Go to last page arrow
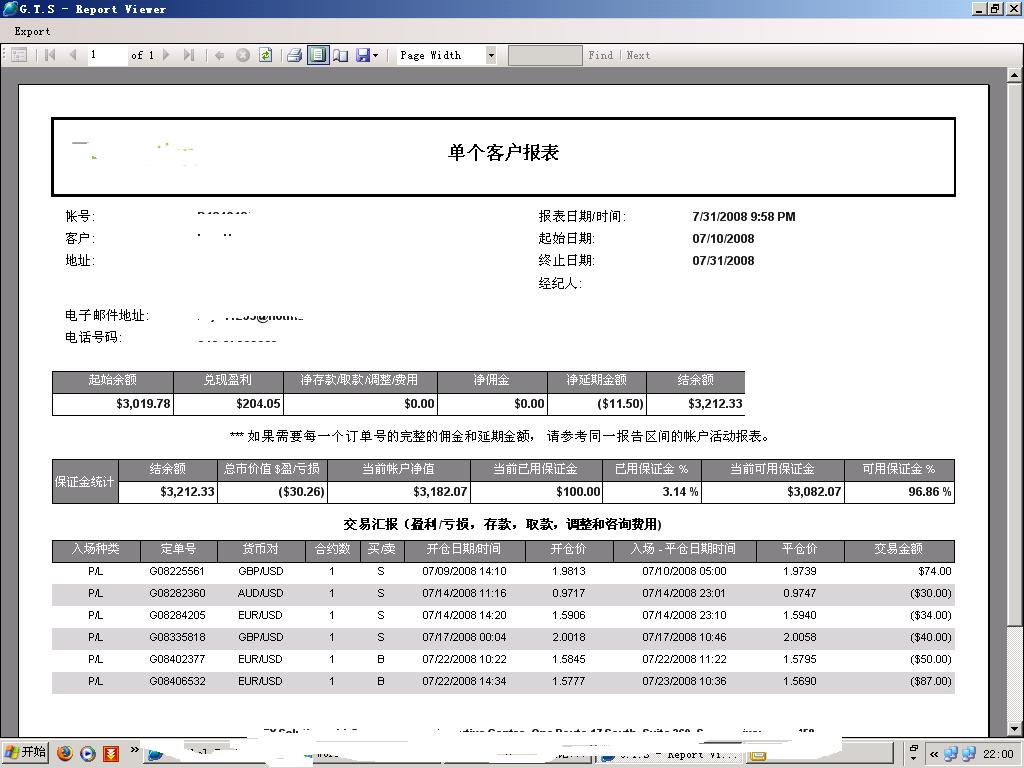Viewport: 1024px width, 768px height. pyautogui.click(x=188, y=56)
